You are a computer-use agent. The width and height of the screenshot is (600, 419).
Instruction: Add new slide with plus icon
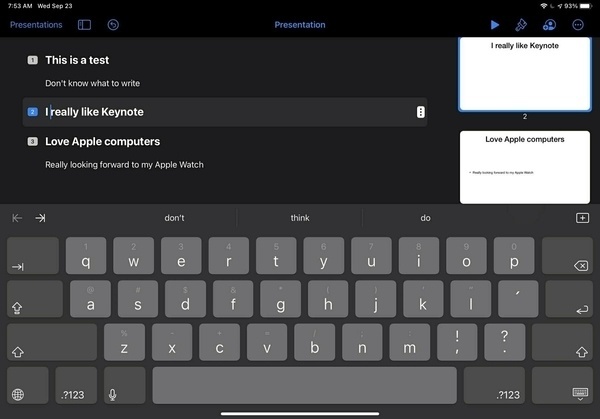[x=582, y=218]
